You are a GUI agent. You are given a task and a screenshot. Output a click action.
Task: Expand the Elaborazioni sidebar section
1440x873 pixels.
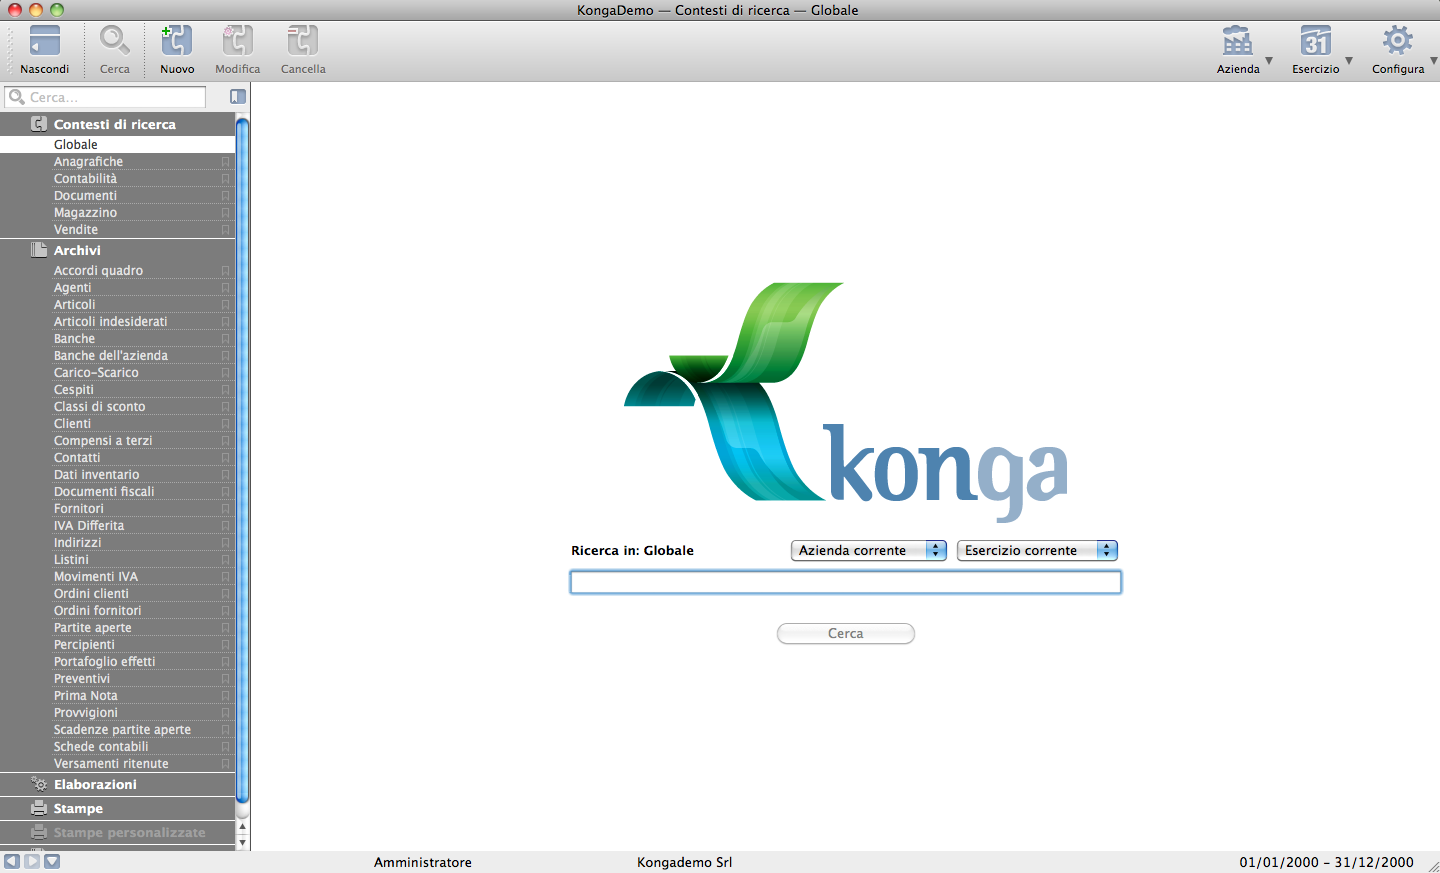click(95, 785)
